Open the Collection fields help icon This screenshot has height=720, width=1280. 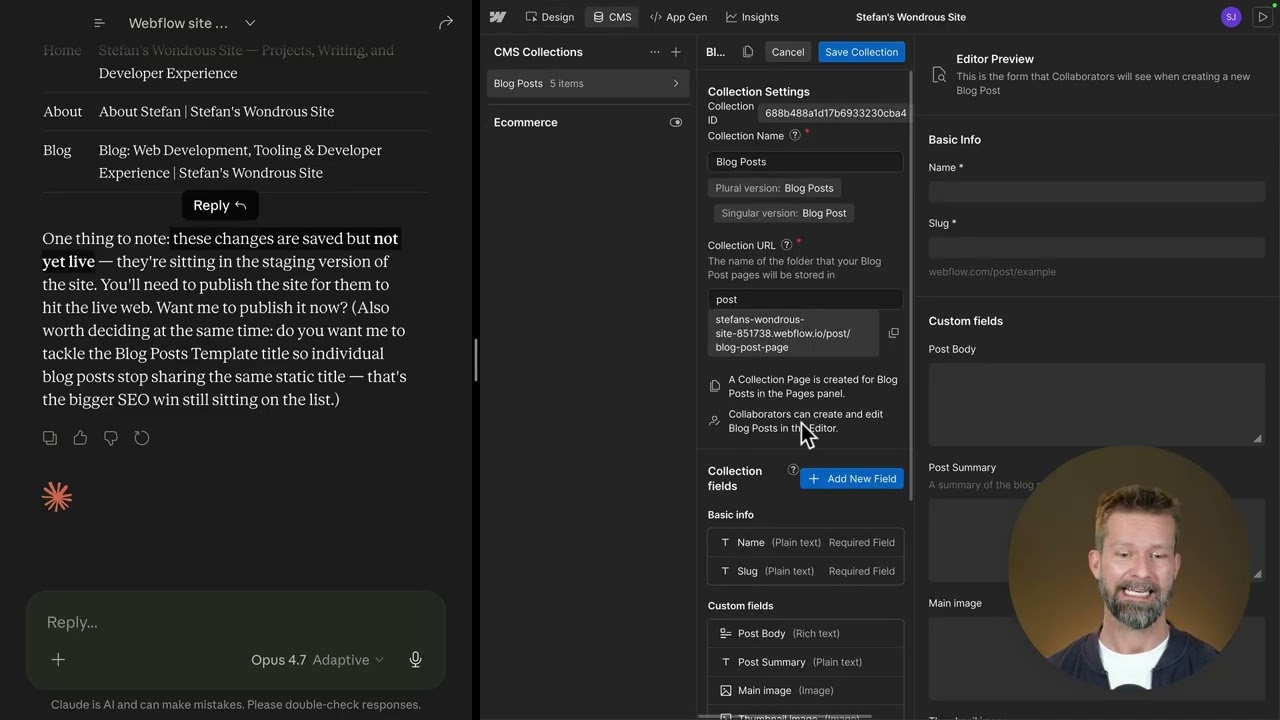click(793, 470)
